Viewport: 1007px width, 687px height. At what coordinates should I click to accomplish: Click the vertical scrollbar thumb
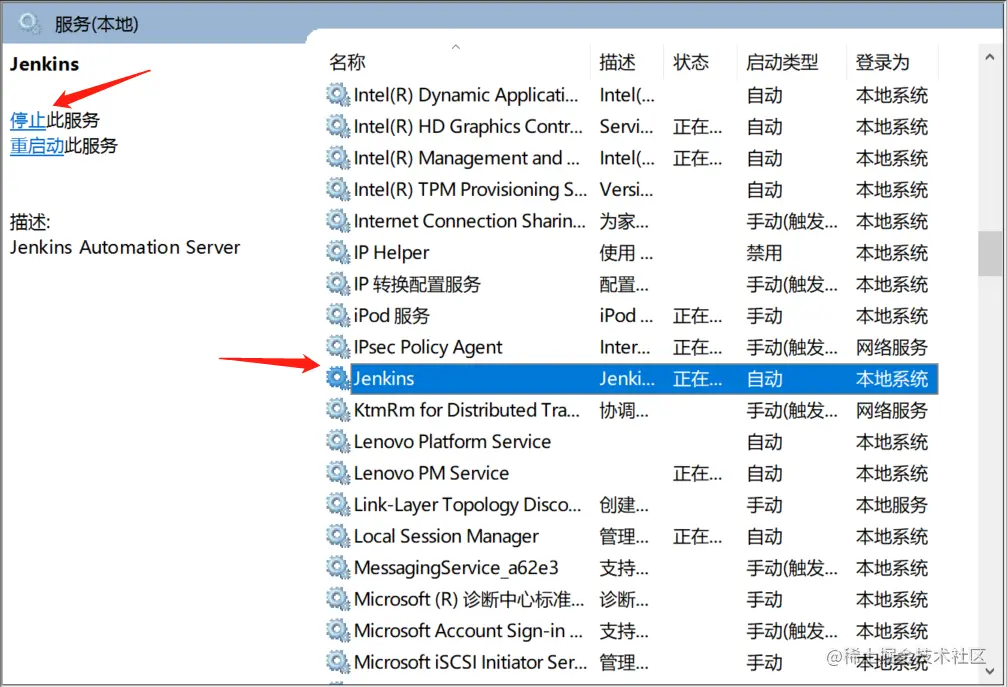990,254
